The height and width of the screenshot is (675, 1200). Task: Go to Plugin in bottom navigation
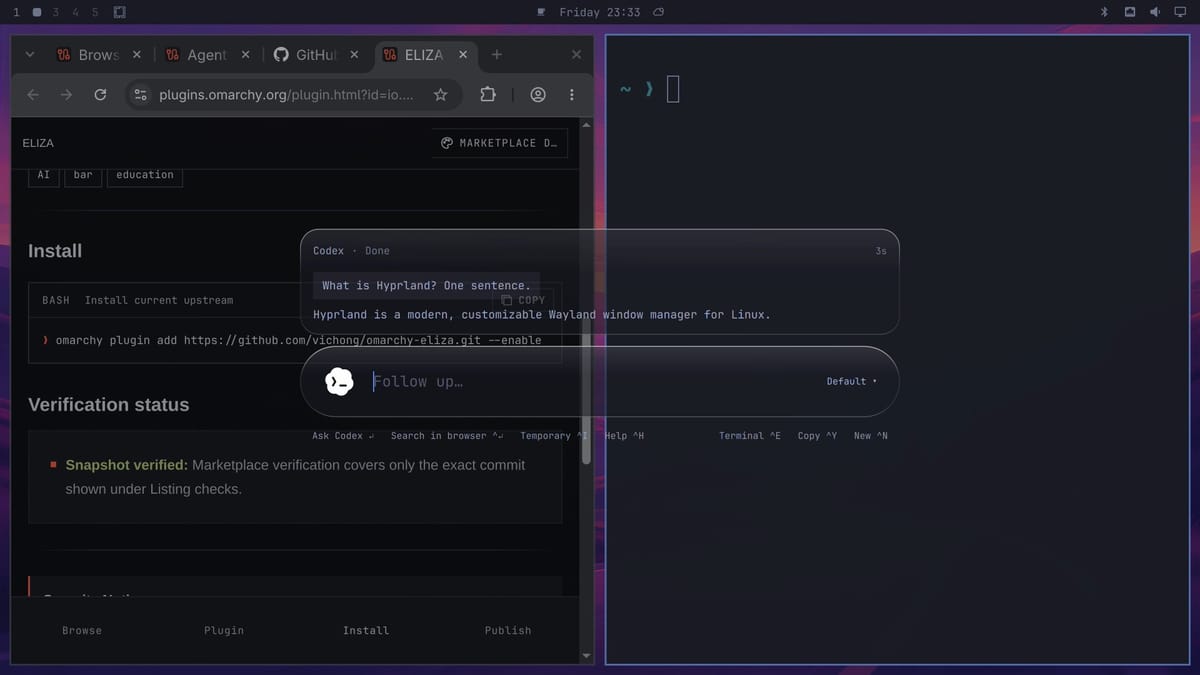tap(224, 630)
